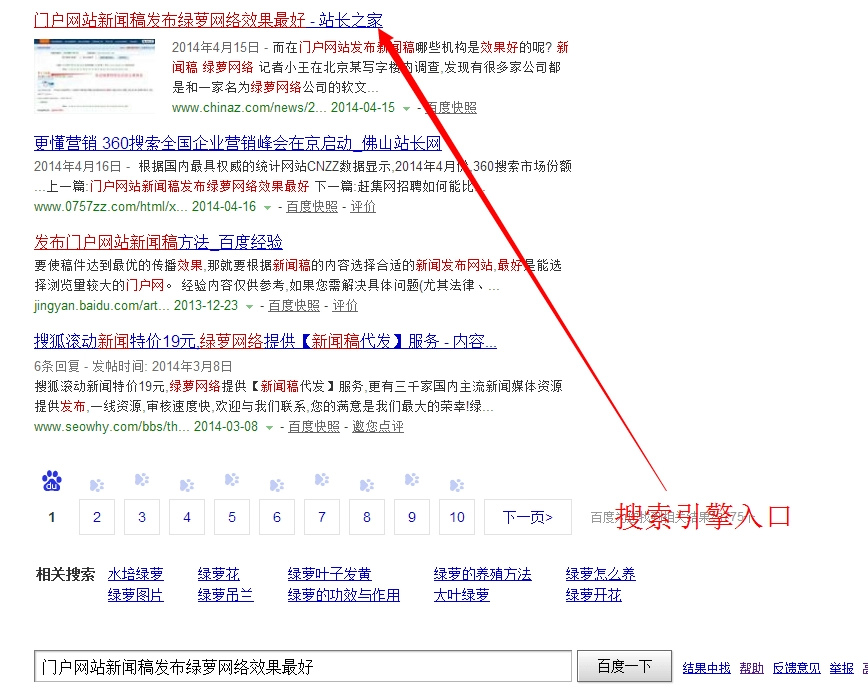Open related search 绿萝叶子发黄
The width and height of the screenshot is (868, 693).
(329, 574)
